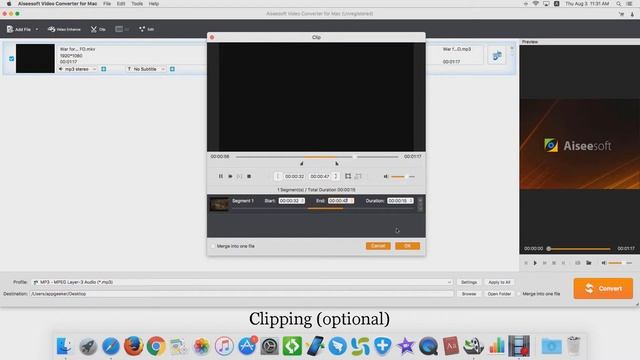Viewport: 640px width, 360px height.
Task: Close the Clip dialog with red button
Action: (x=212, y=37)
